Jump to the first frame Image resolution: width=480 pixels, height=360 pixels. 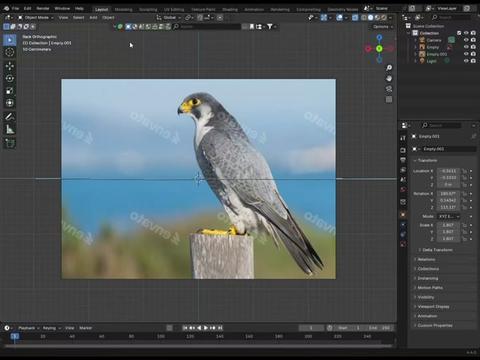pyautogui.click(x=185, y=328)
